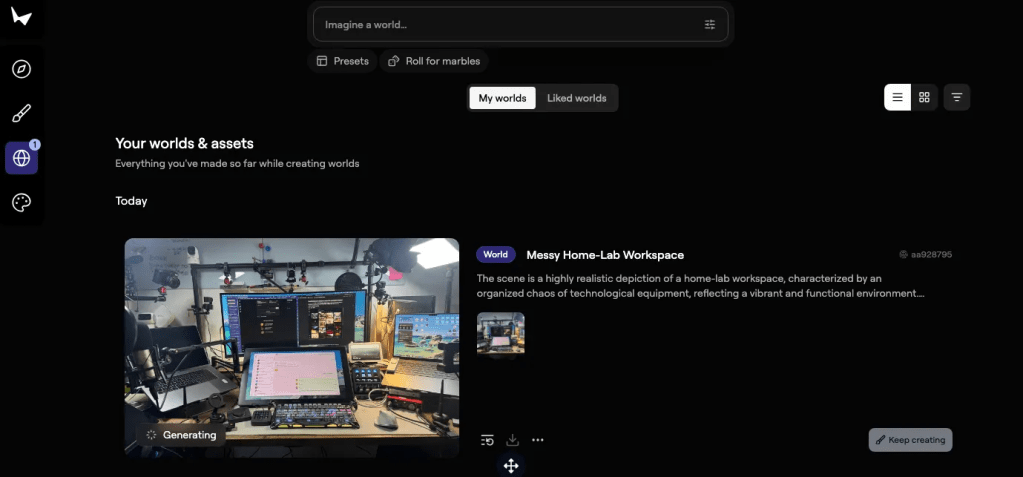Select the My worlds tab
Viewport: 1023px width, 477px height.
click(x=502, y=98)
